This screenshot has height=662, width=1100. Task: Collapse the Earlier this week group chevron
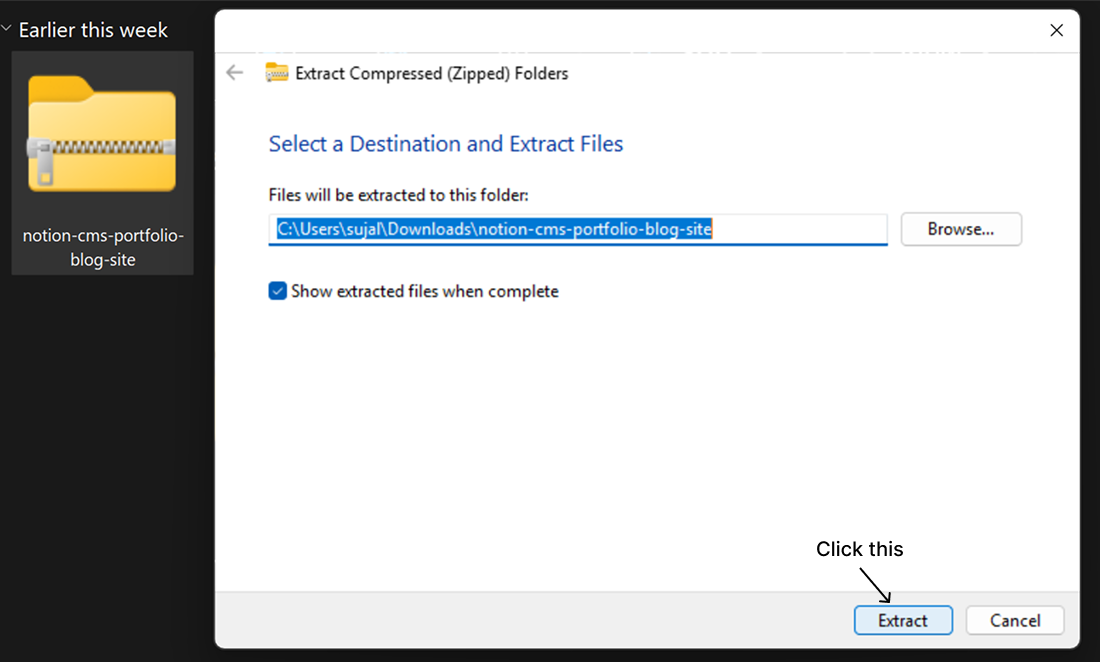[6, 29]
